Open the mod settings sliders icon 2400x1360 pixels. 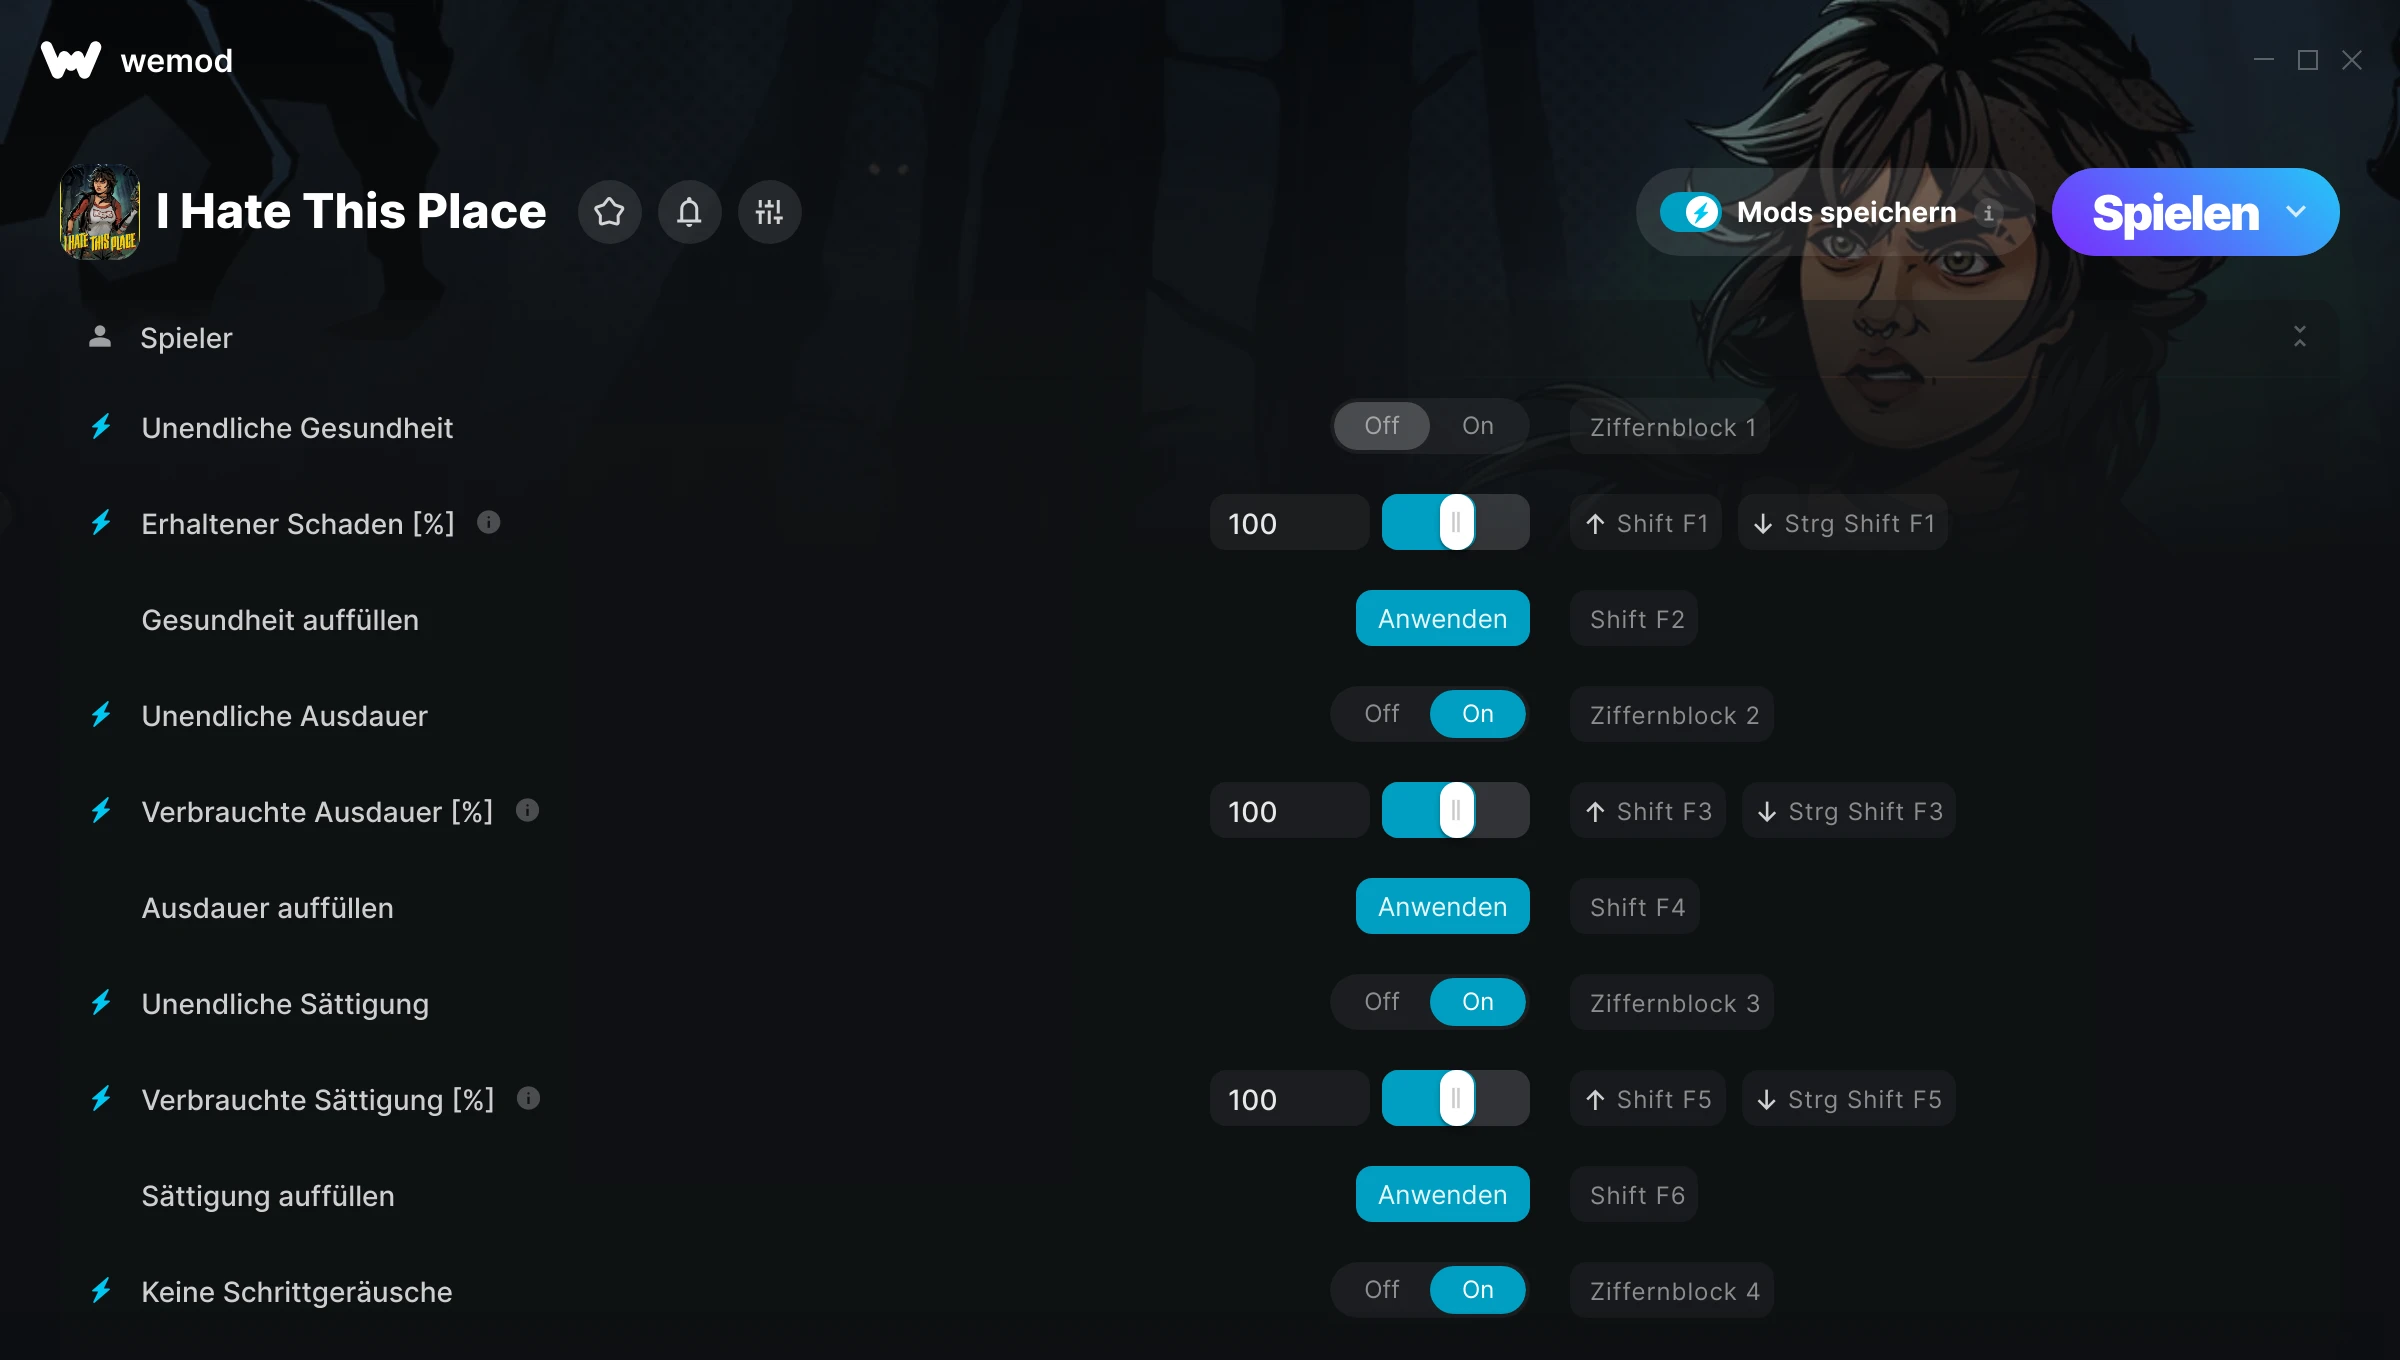pos(769,212)
